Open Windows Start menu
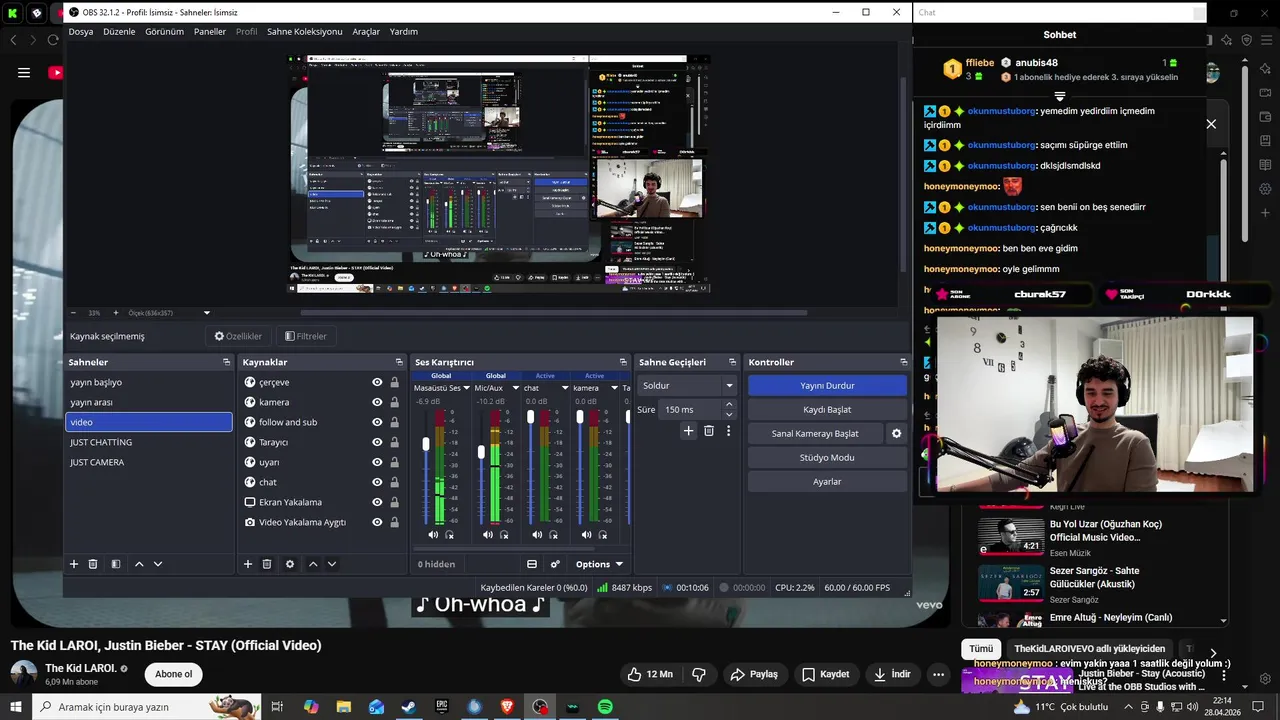1280x720 pixels. [x=16, y=707]
